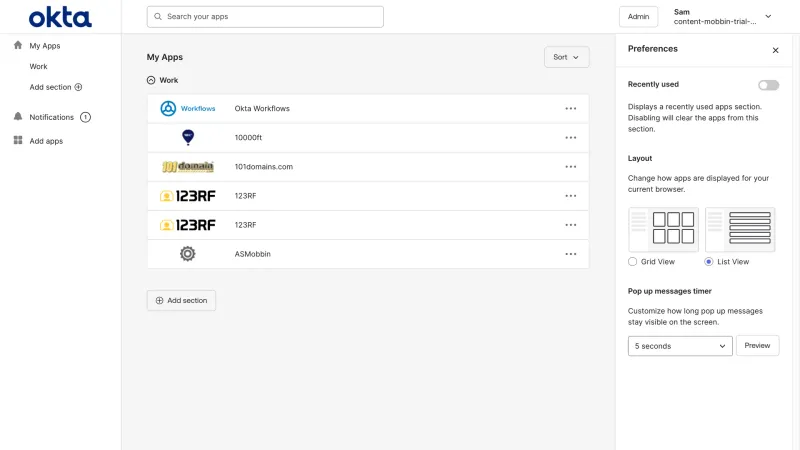Click the Okta Workflows app name
800x450 pixels.
click(x=262, y=108)
